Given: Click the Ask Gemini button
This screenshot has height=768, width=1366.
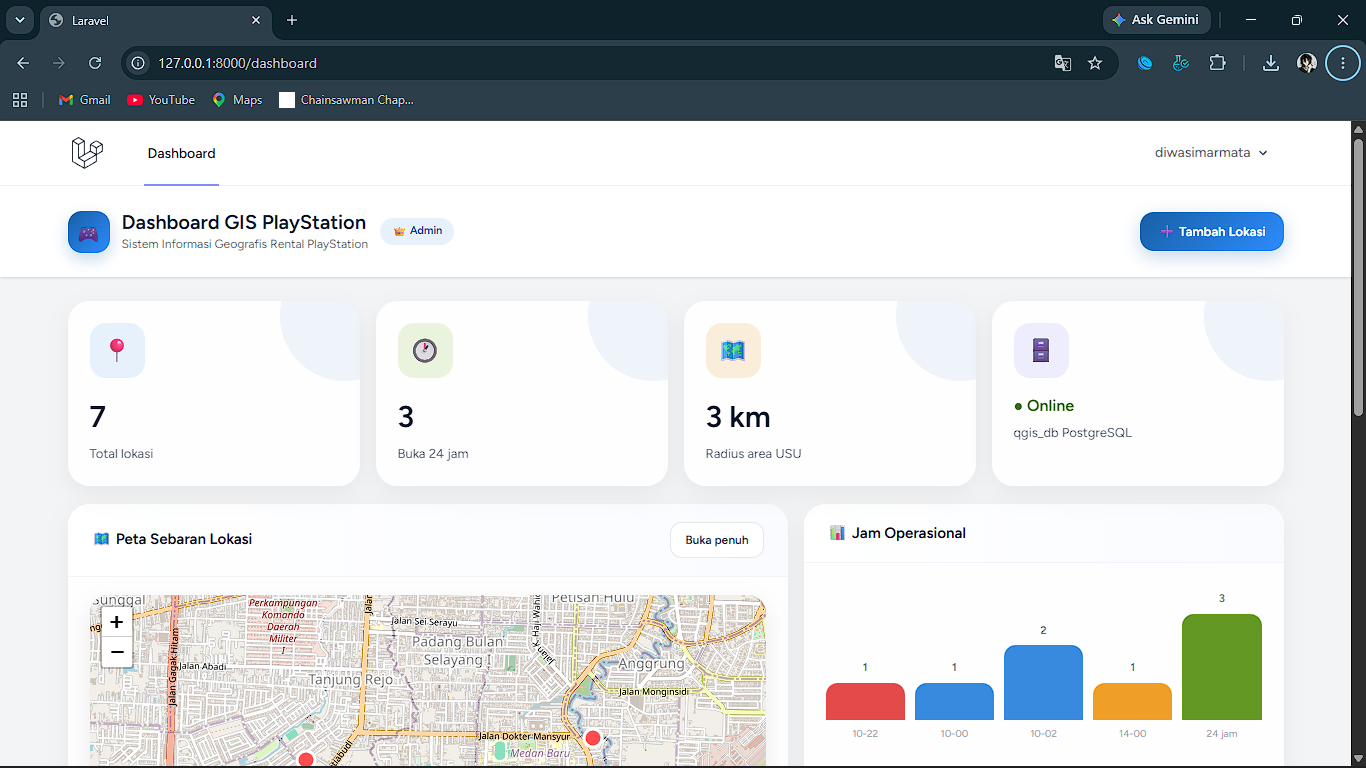Looking at the screenshot, I should 1156,20.
